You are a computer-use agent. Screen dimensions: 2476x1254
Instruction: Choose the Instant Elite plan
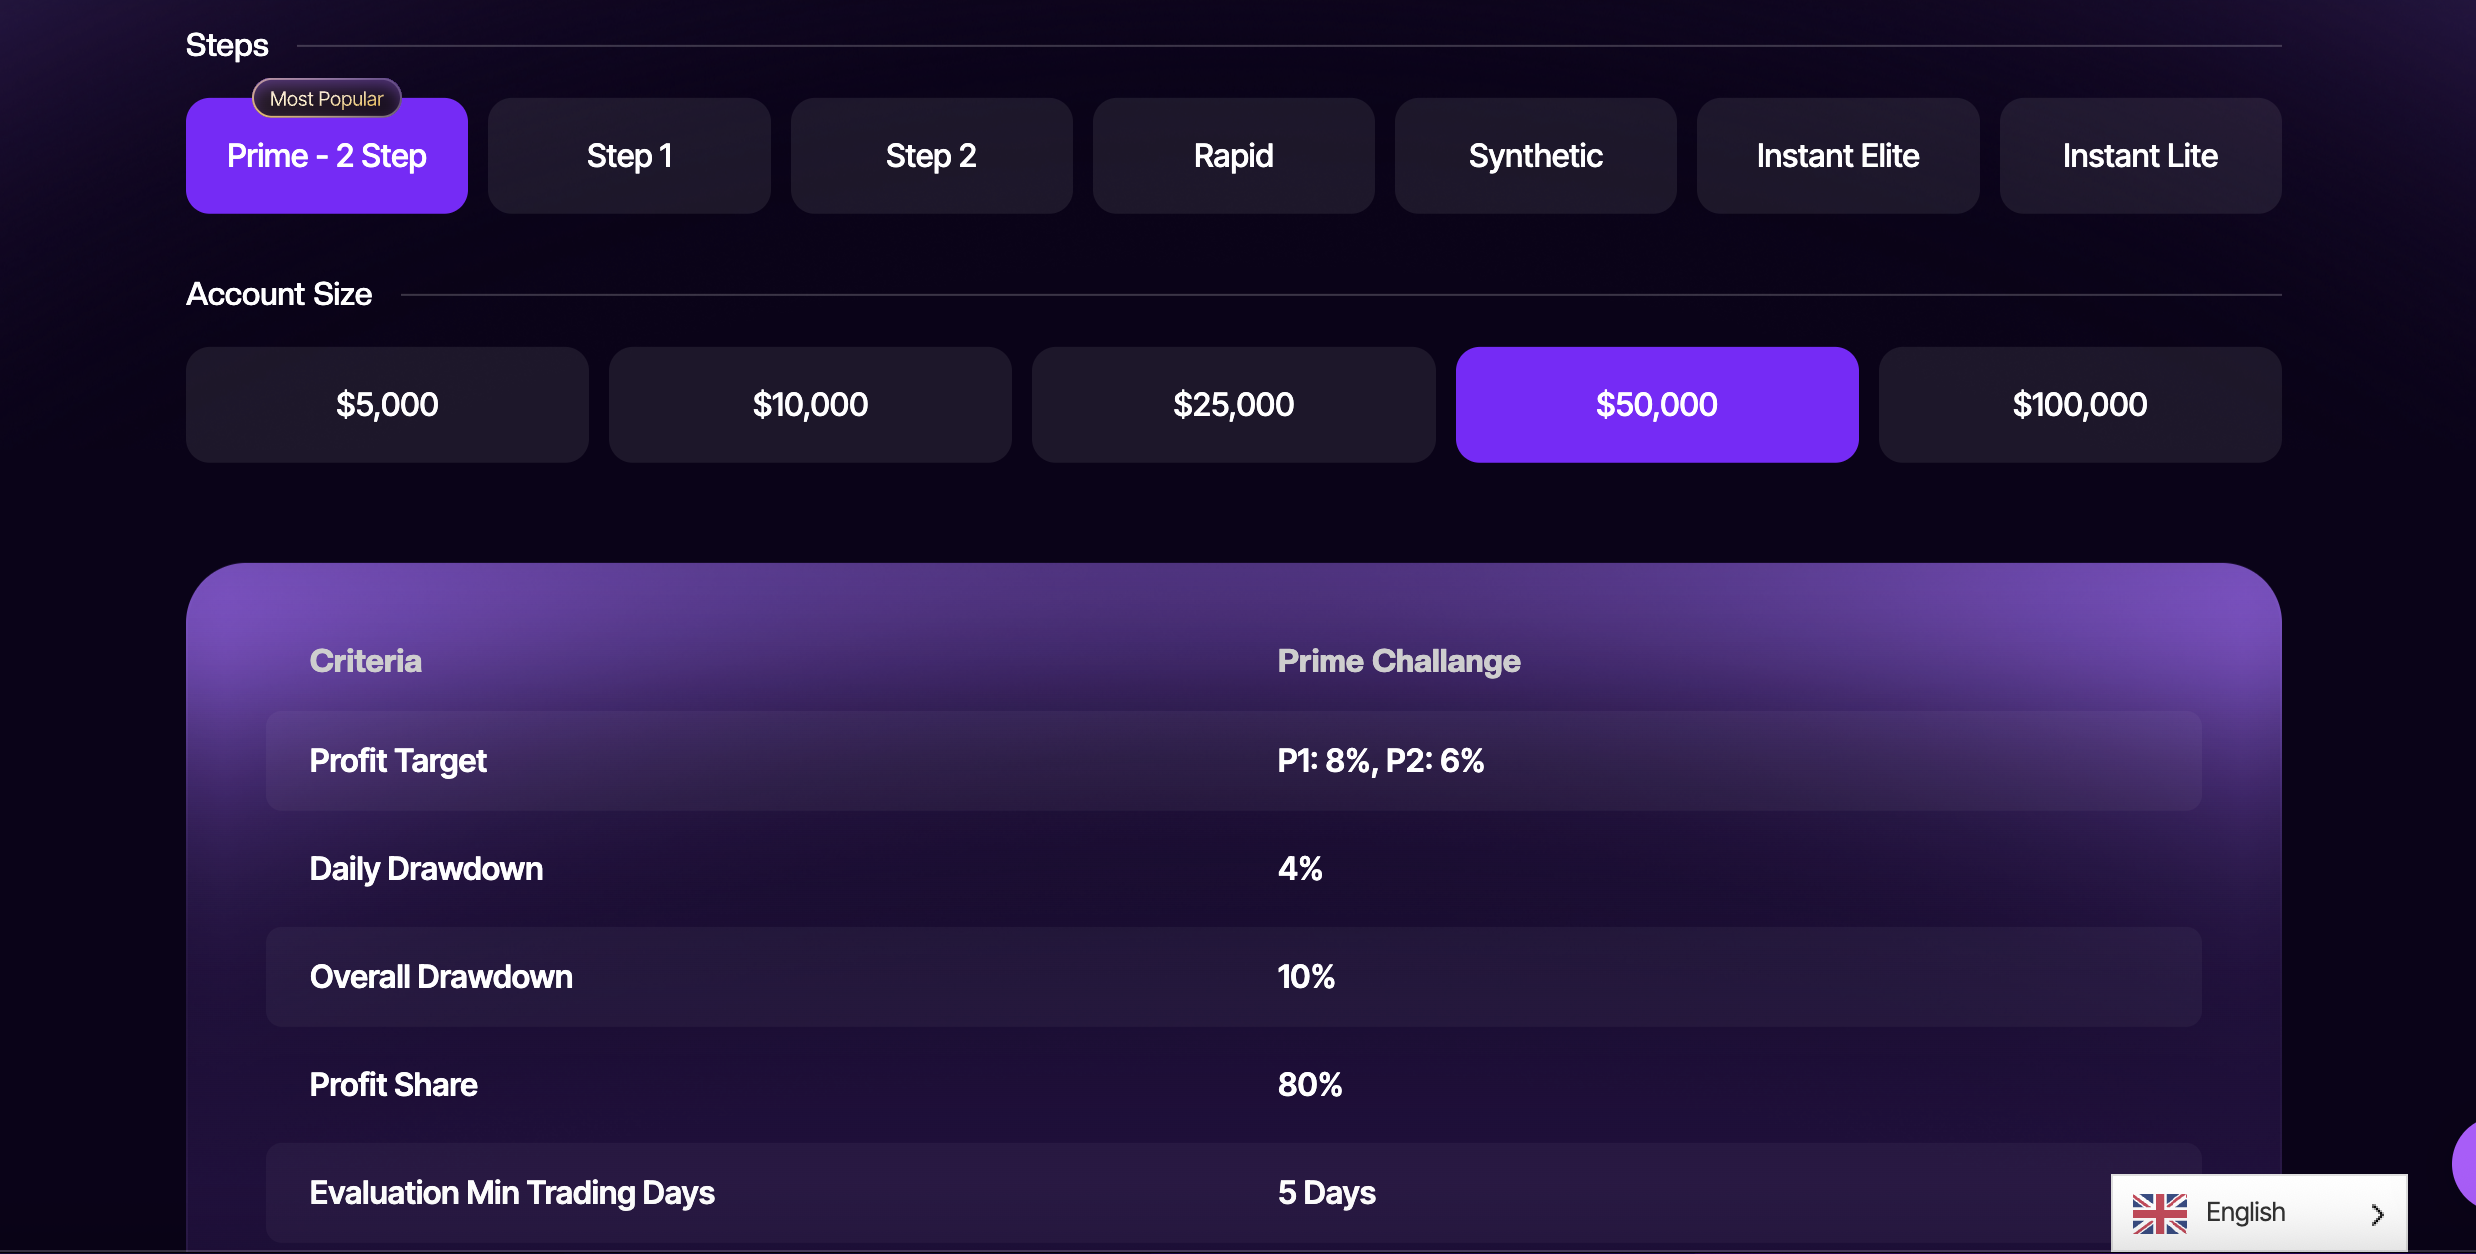tap(1838, 156)
